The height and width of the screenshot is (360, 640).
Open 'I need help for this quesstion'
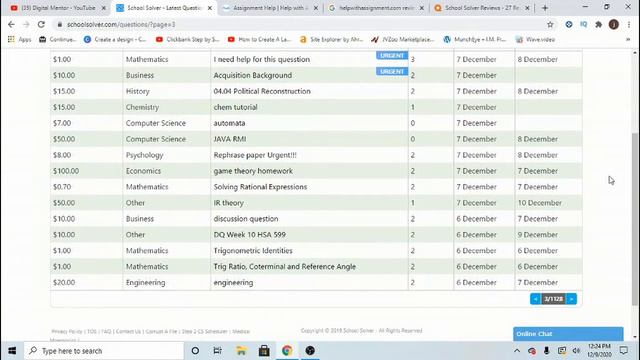click(x=262, y=60)
